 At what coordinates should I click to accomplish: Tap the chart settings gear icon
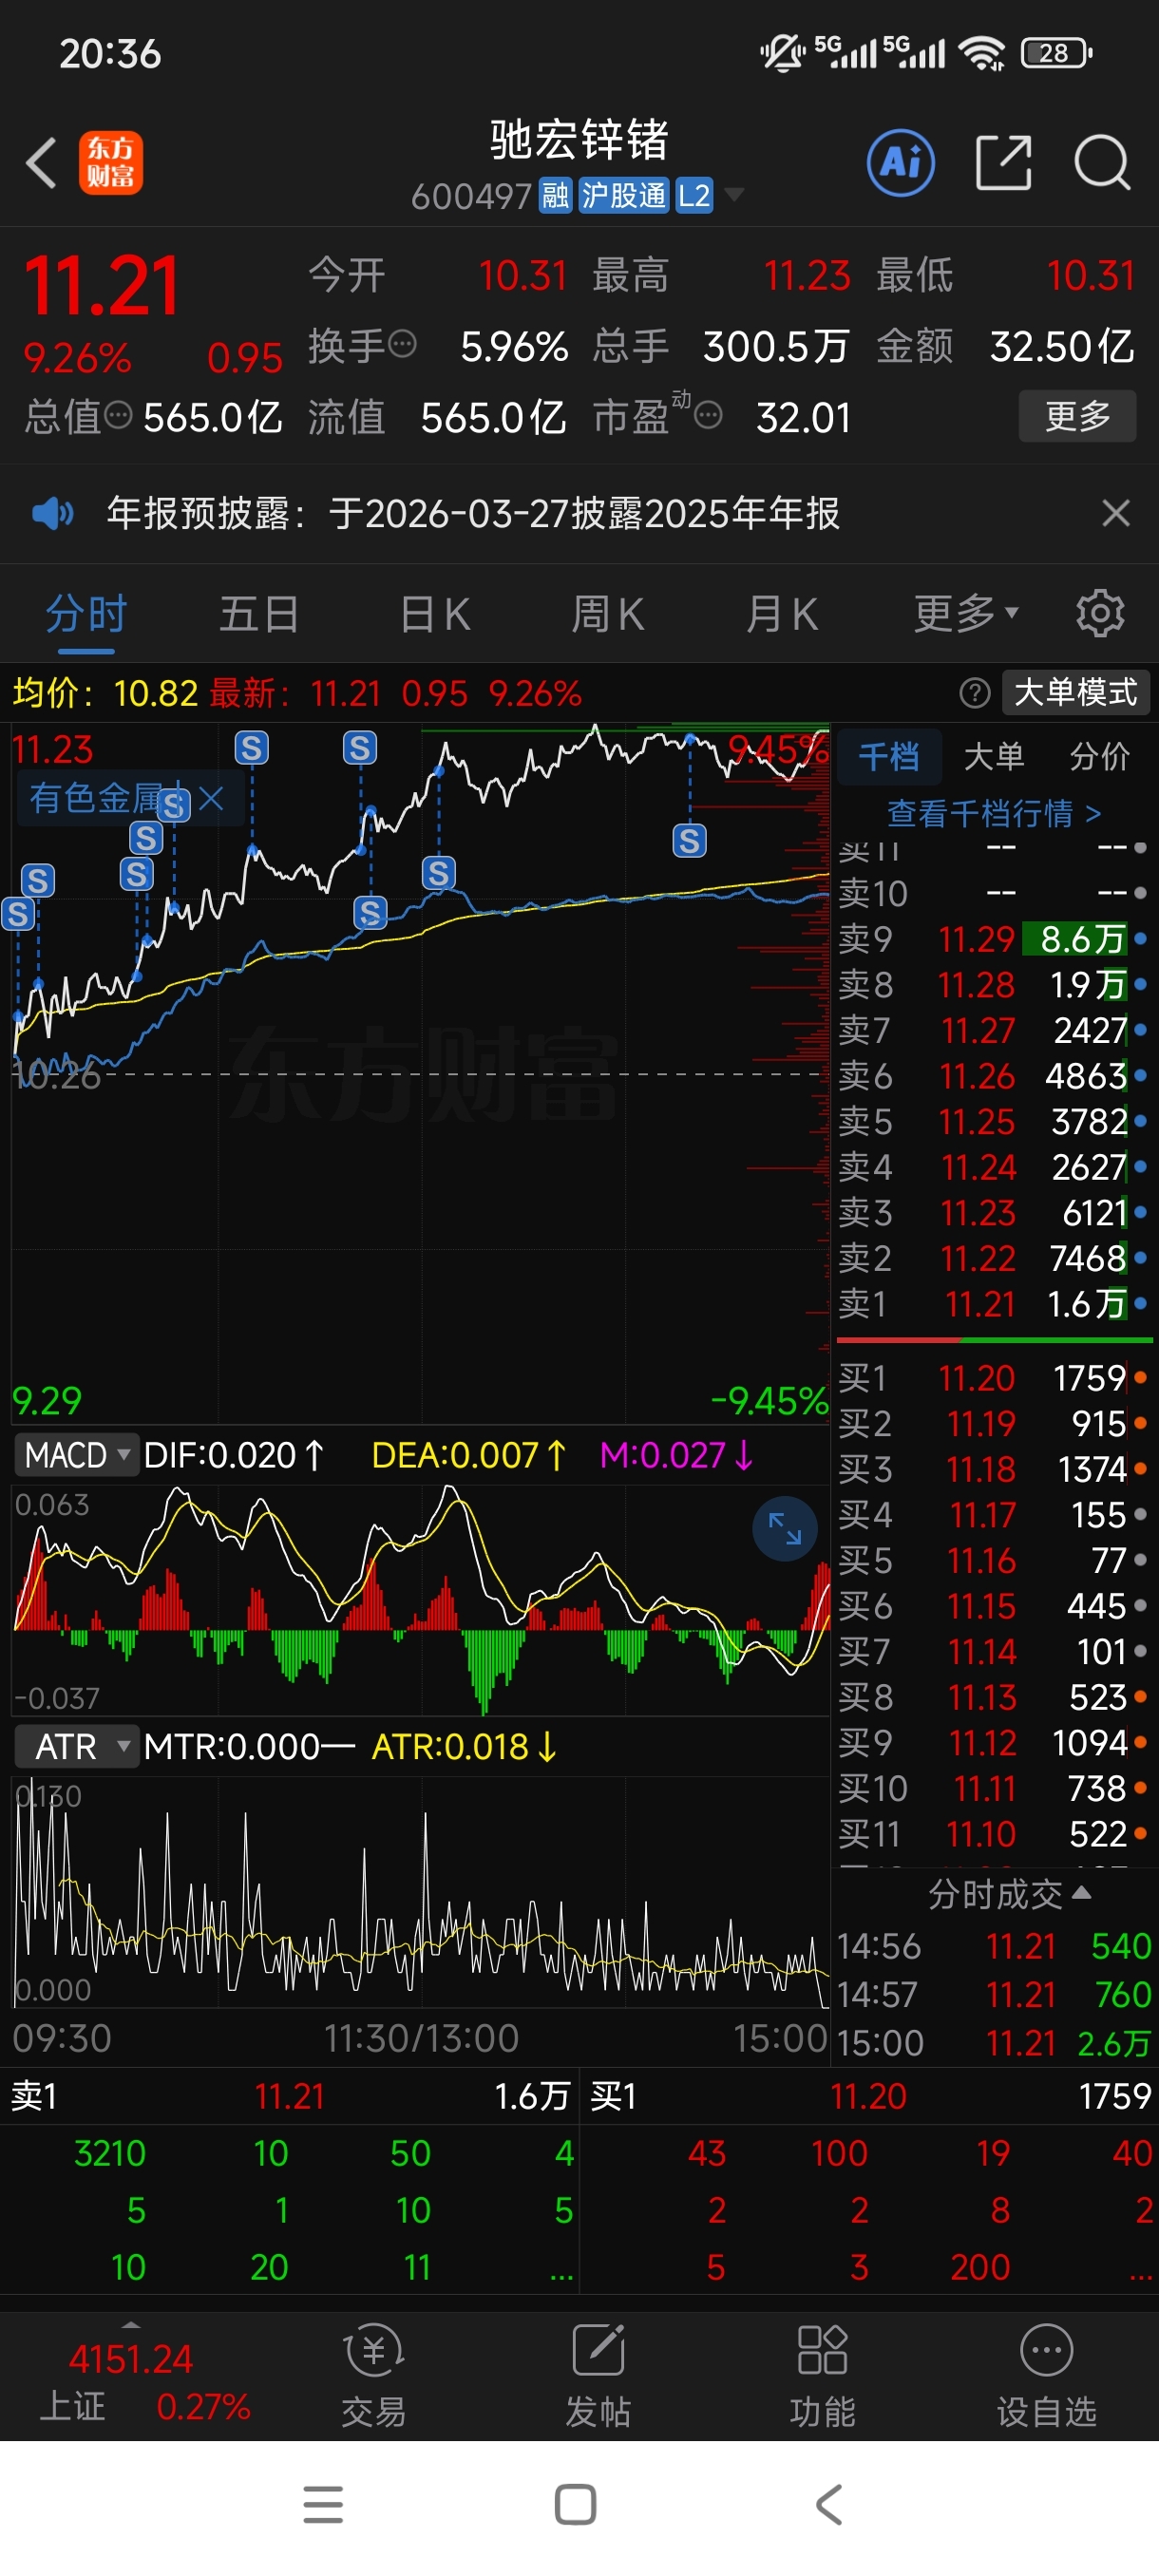point(1099,613)
